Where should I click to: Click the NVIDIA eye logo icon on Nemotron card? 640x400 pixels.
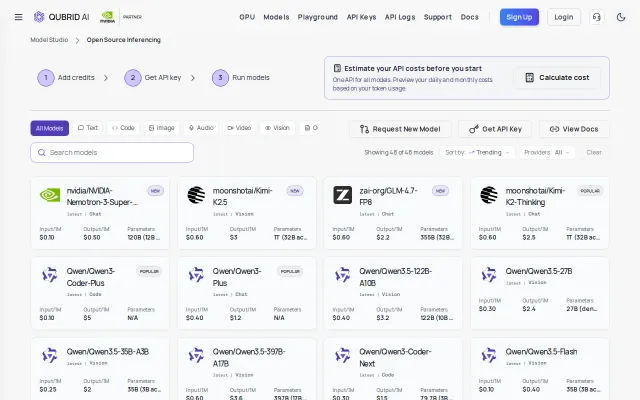click(x=50, y=195)
